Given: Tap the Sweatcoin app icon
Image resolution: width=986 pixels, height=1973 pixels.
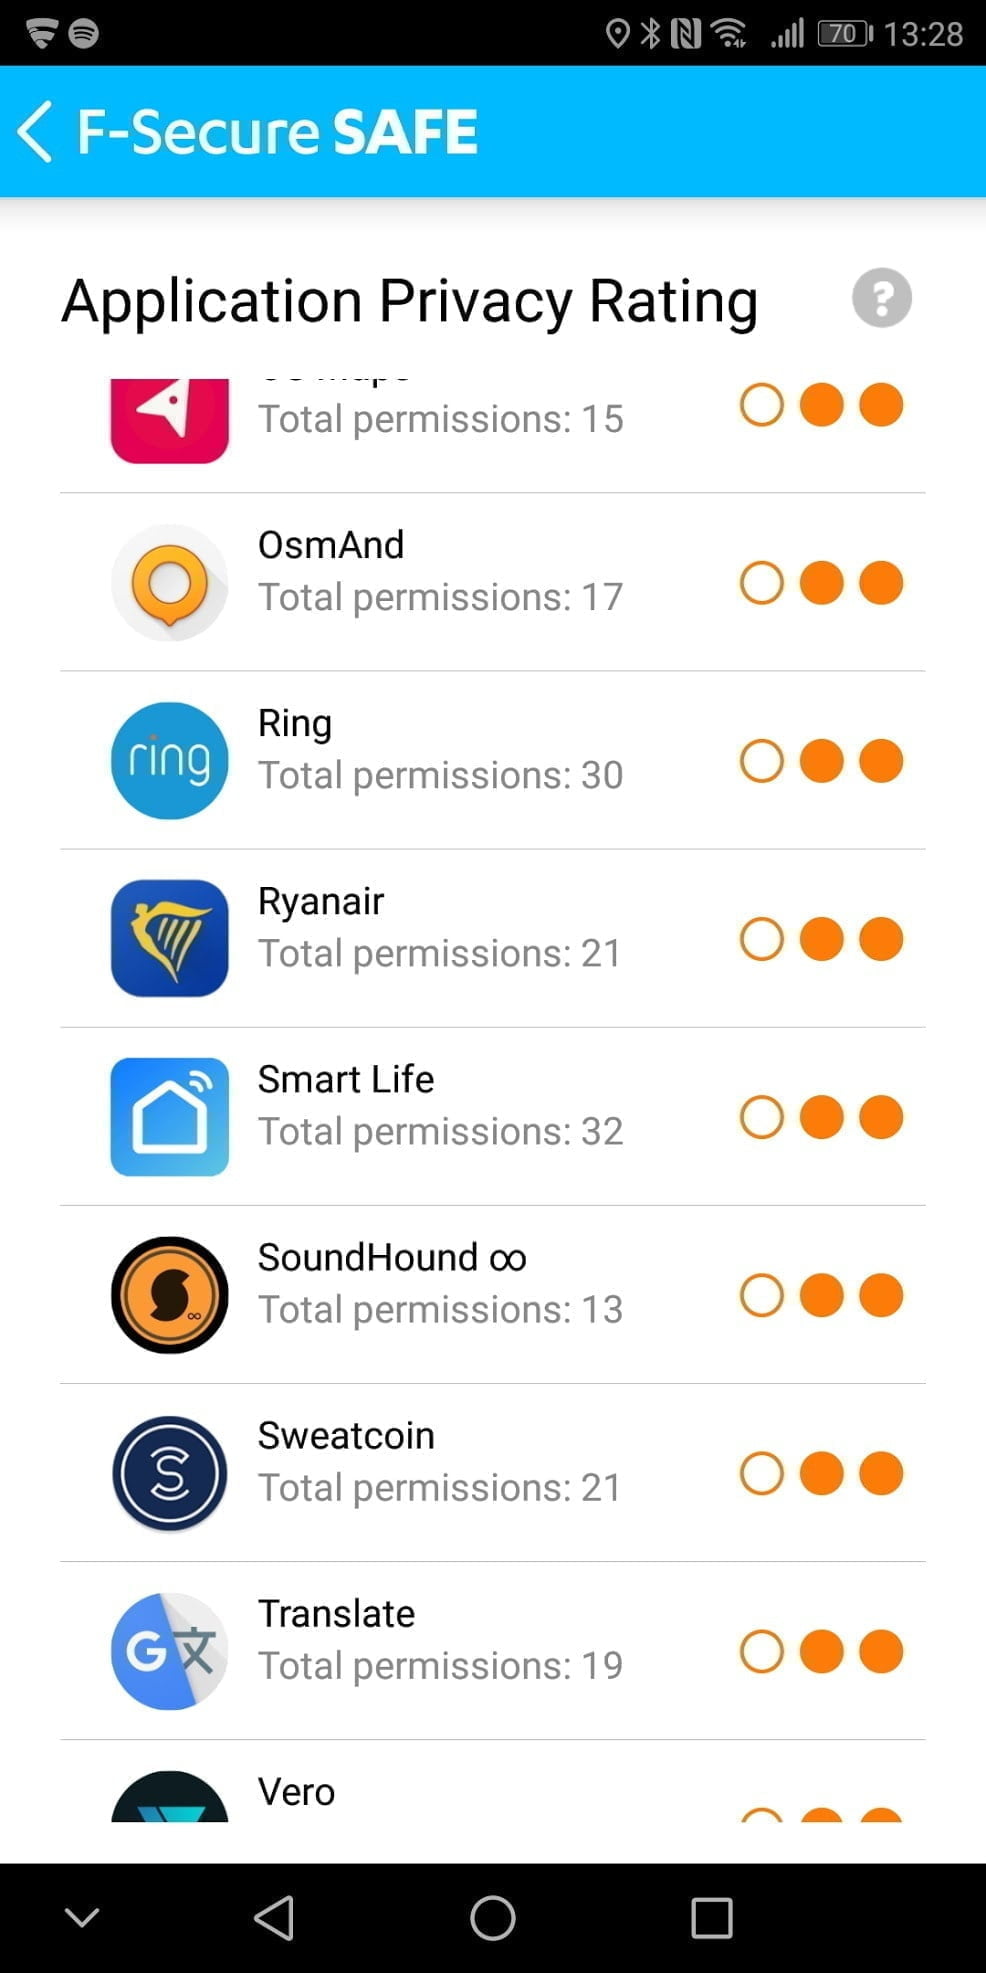Looking at the screenshot, I should tap(169, 1473).
